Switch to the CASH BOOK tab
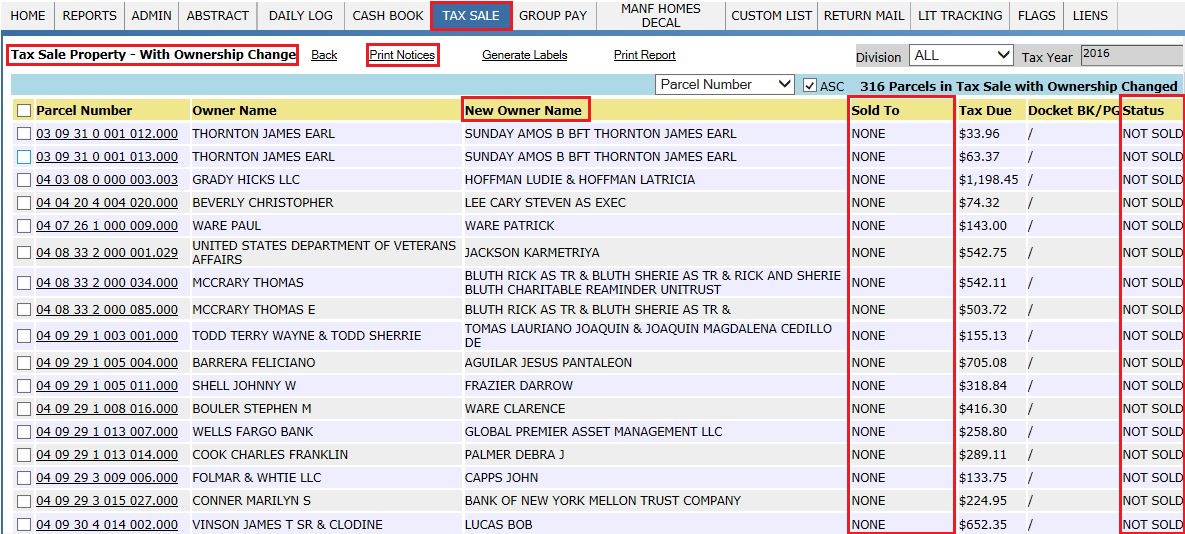The height and width of the screenshot is (534, 1185). [387, 16]
